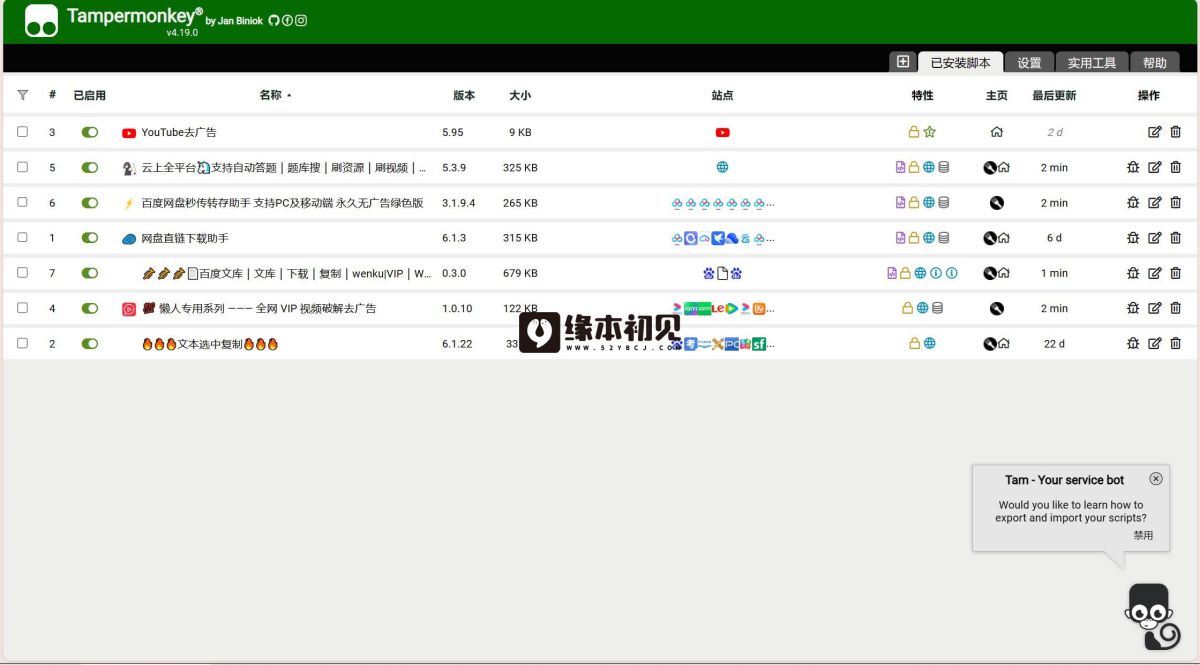Click the filter funnel icon
This screenshot has width=1200, height=665.
coord(23,96)
